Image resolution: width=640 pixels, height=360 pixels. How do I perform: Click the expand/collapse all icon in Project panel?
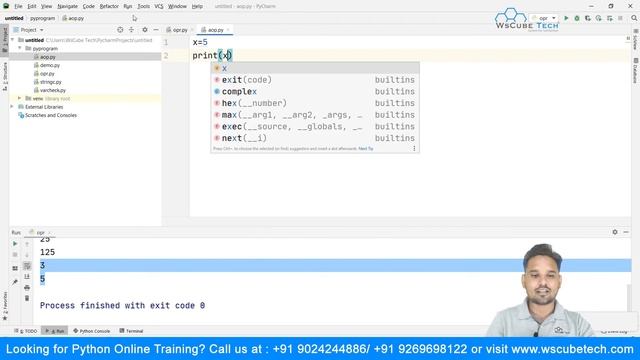[x=131, y=30]
